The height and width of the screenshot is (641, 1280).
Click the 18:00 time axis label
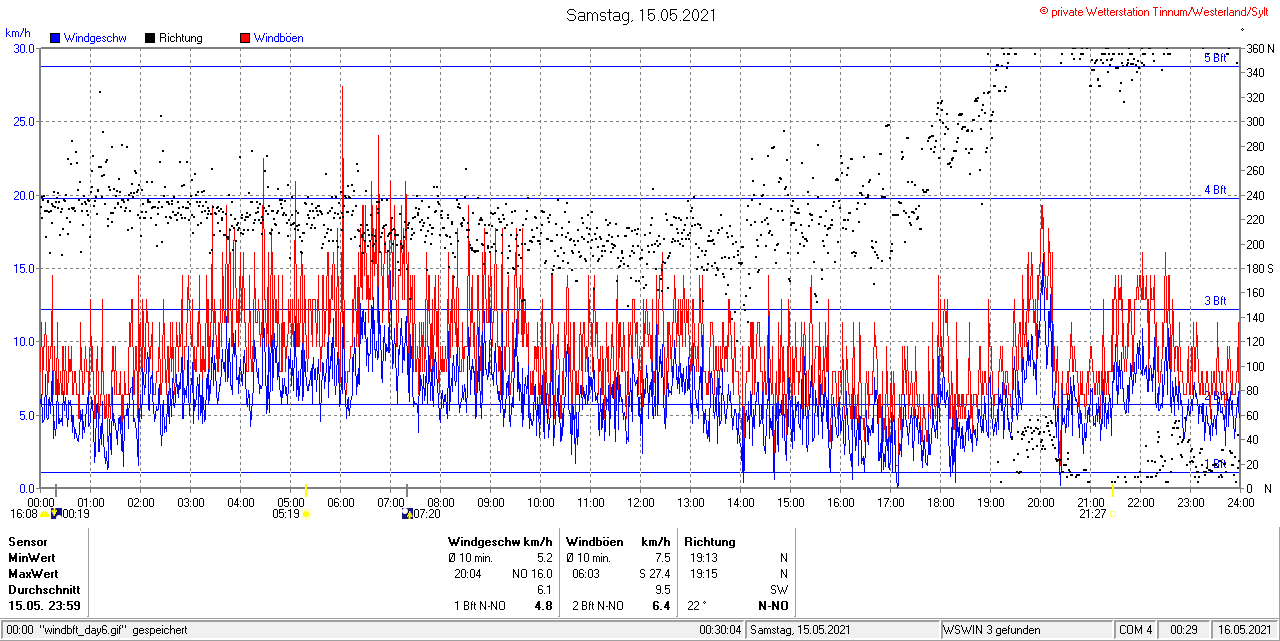[x=941, y=502]
